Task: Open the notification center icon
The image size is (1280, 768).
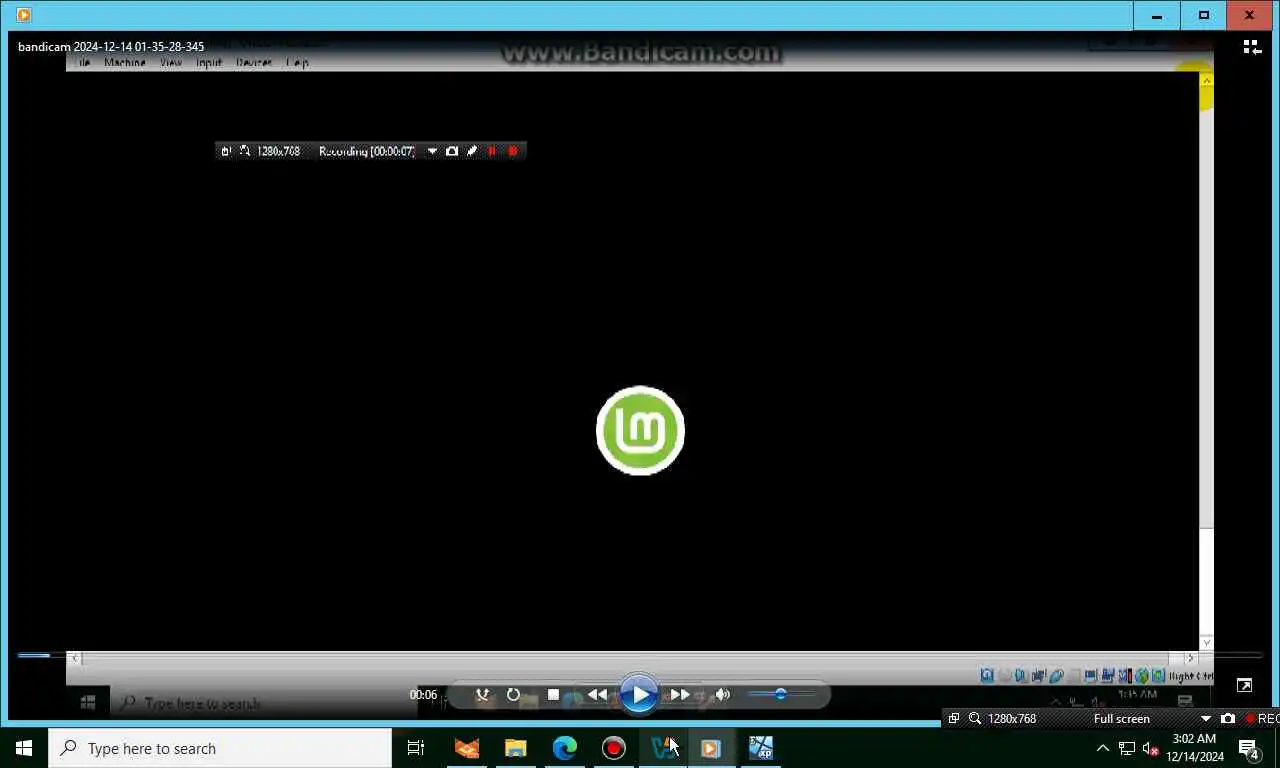Action: 1249,748
